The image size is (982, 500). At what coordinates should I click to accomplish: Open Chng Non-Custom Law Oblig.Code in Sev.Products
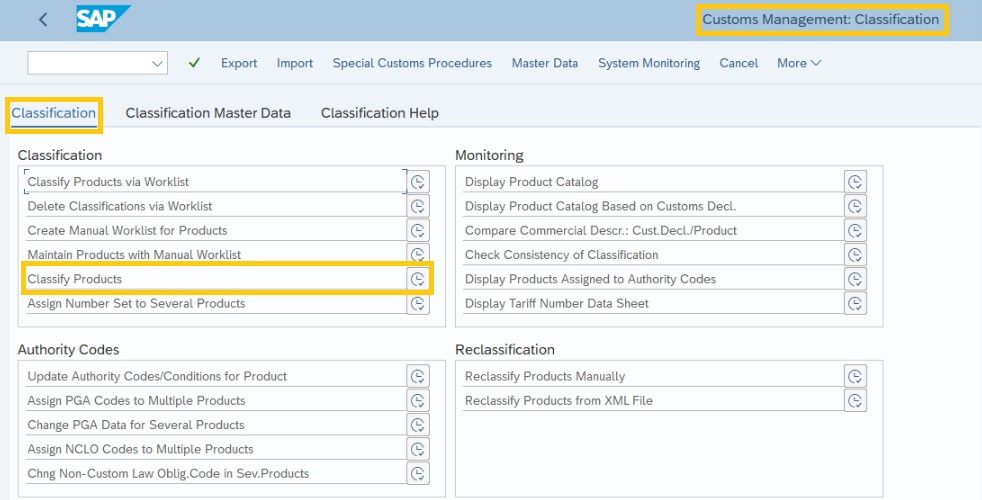point(215,473)
